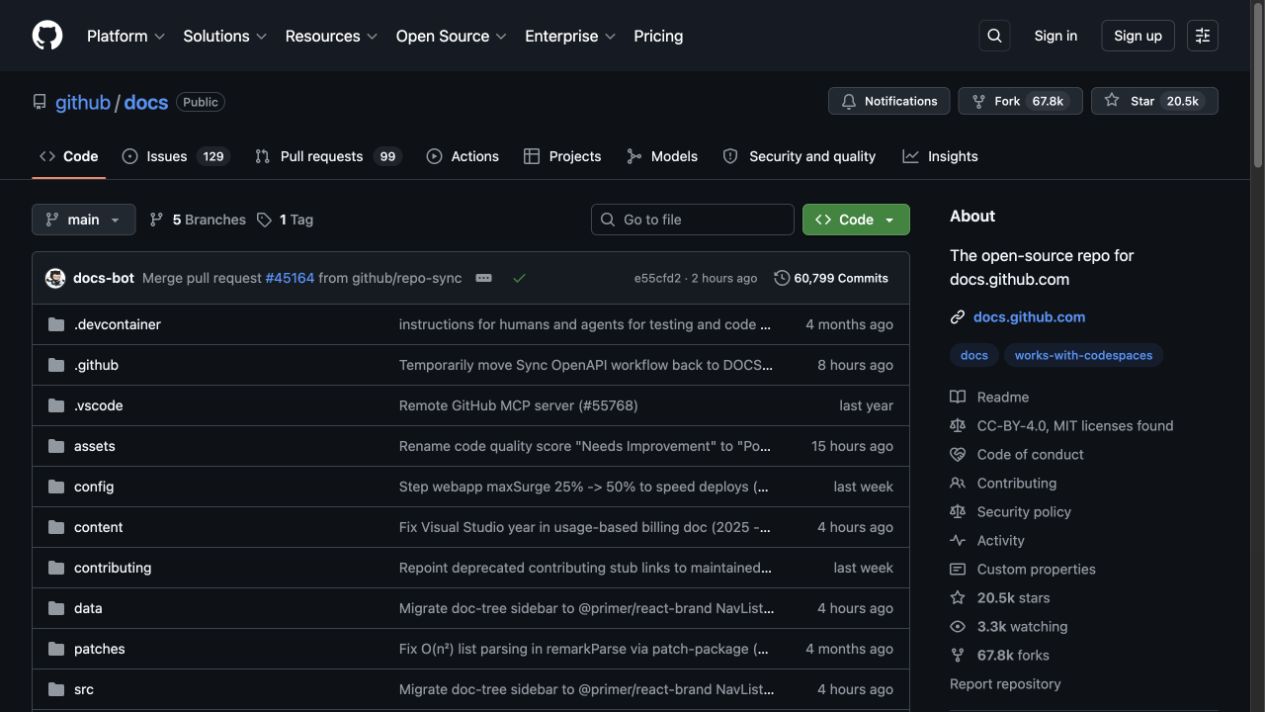Viewport: 1265px width, 712px height.
Task: Open the Security and quality tab
Action: (799, 156)
